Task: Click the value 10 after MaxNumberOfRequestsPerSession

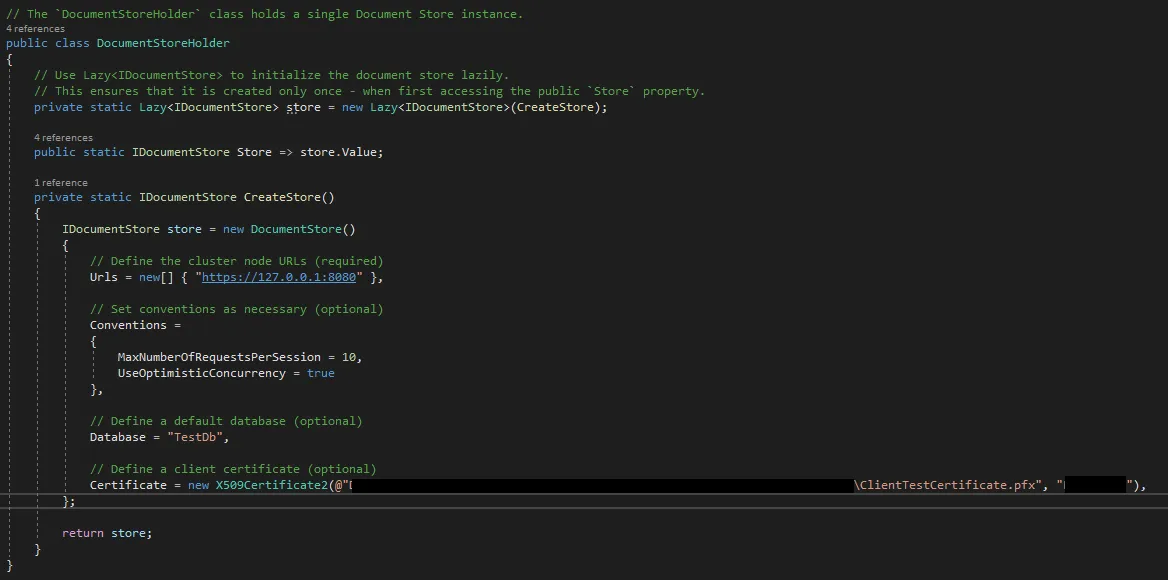Action: [349, 357]
